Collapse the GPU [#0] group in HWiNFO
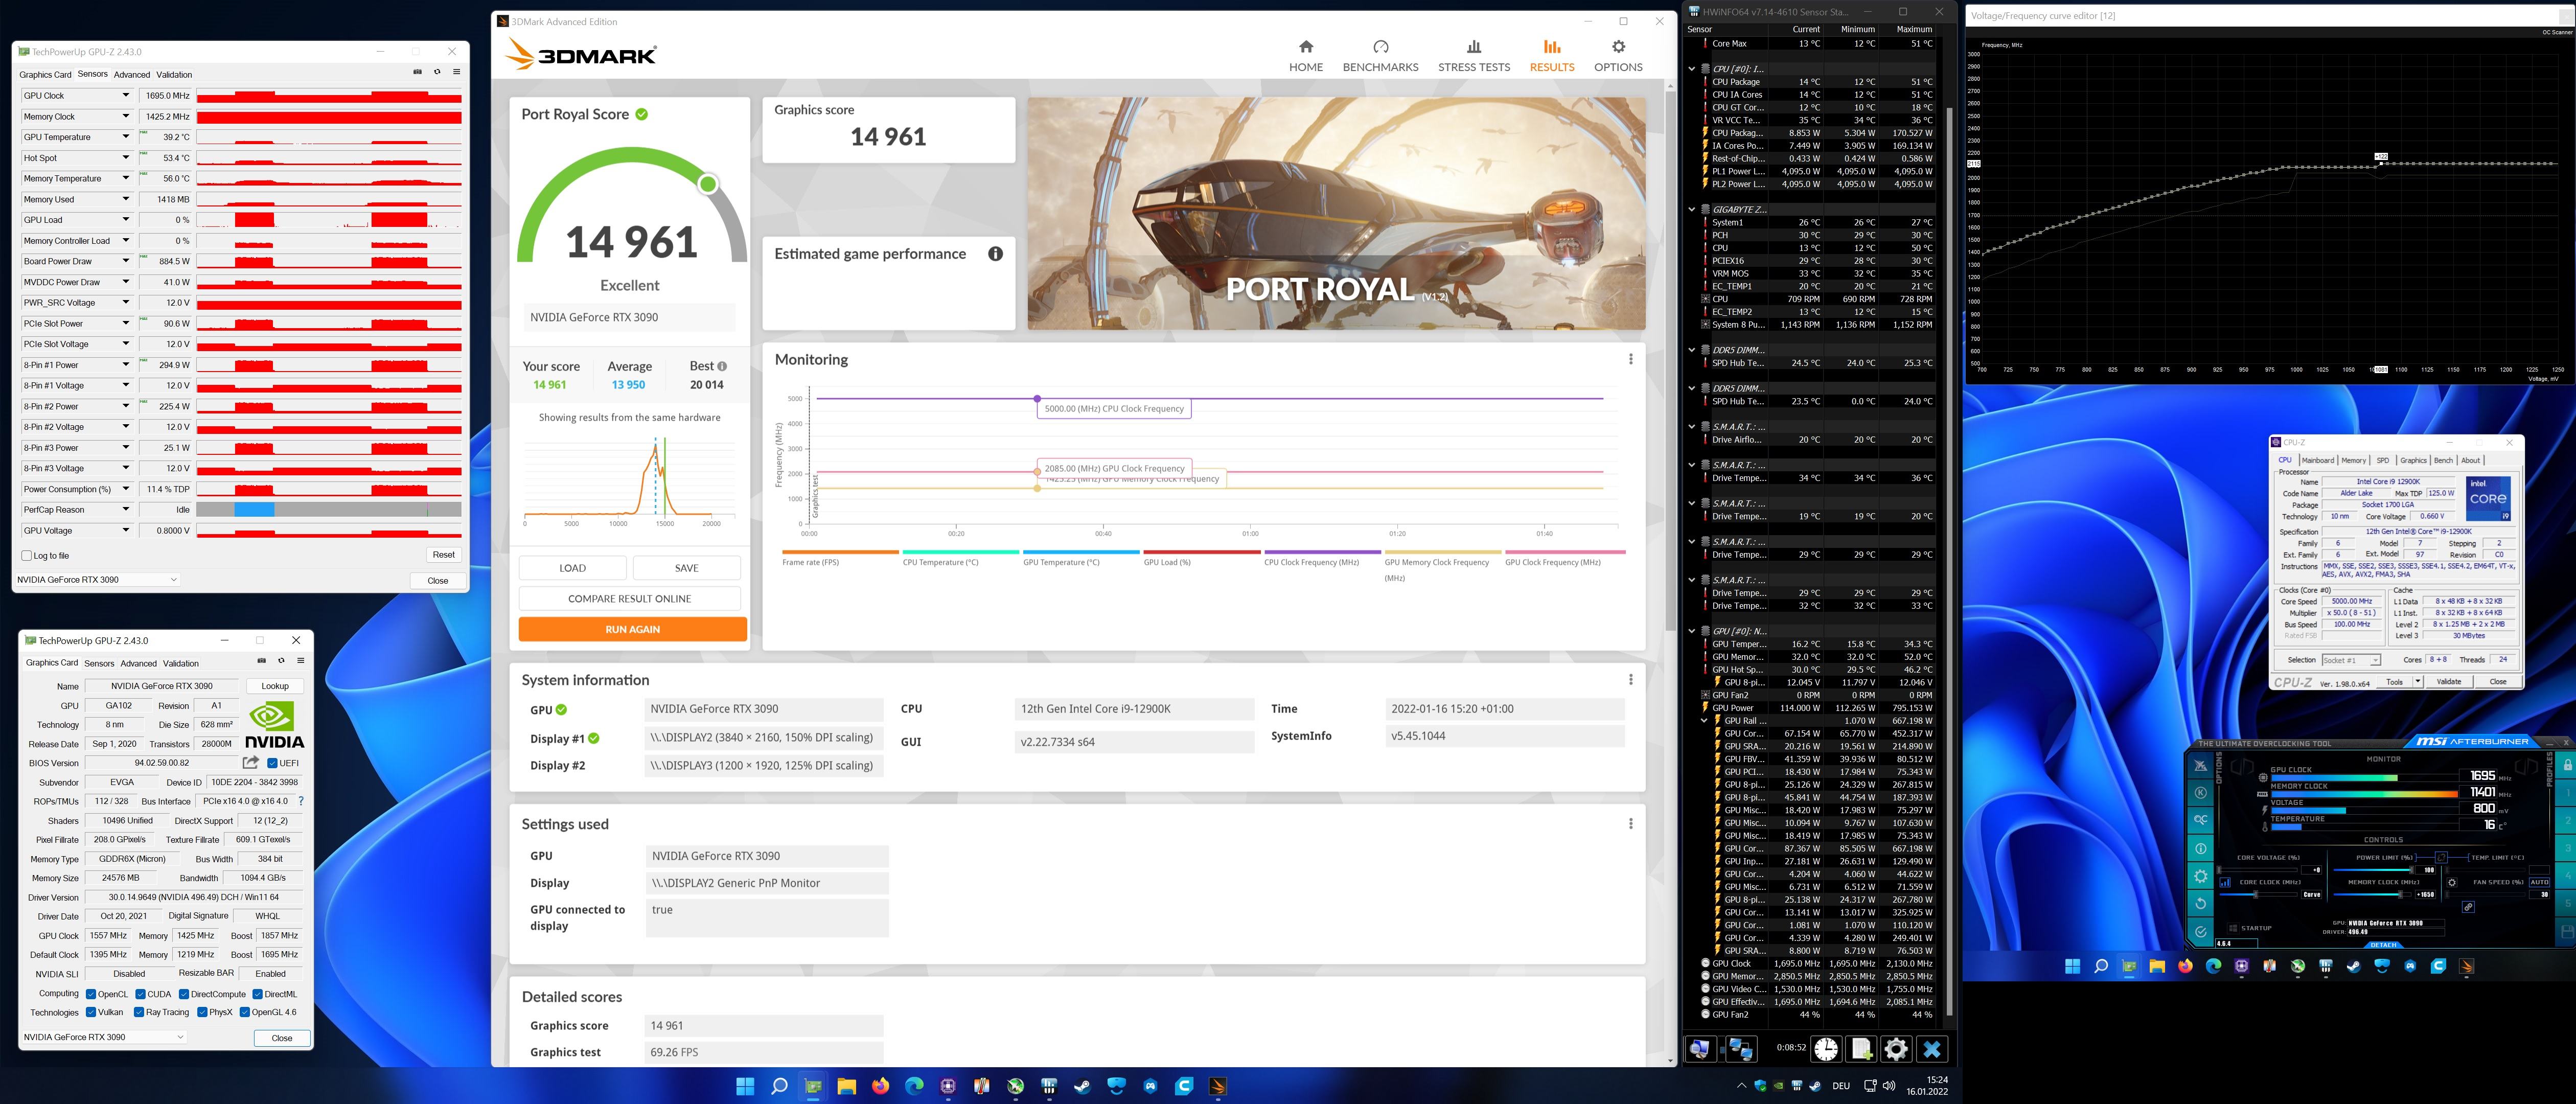This screenshot has width=2576, height=1104. click(x=1692, y=631)
